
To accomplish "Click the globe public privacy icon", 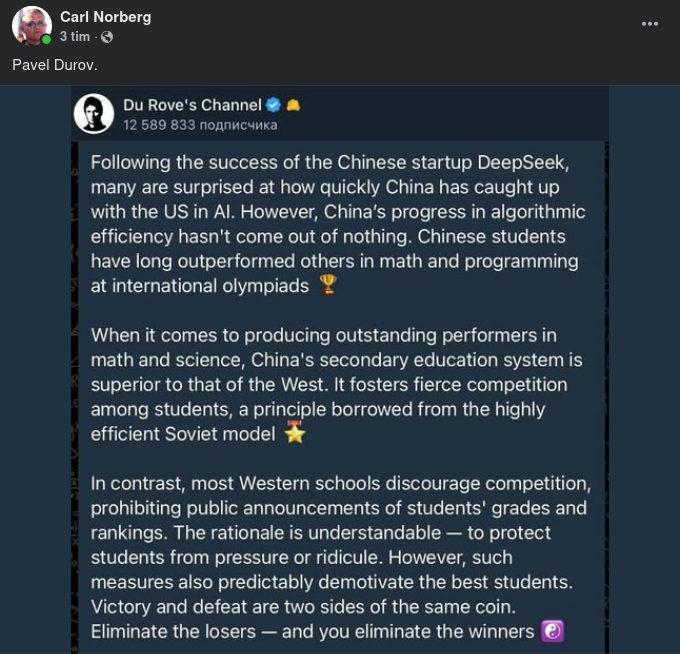I will [107, 37].
